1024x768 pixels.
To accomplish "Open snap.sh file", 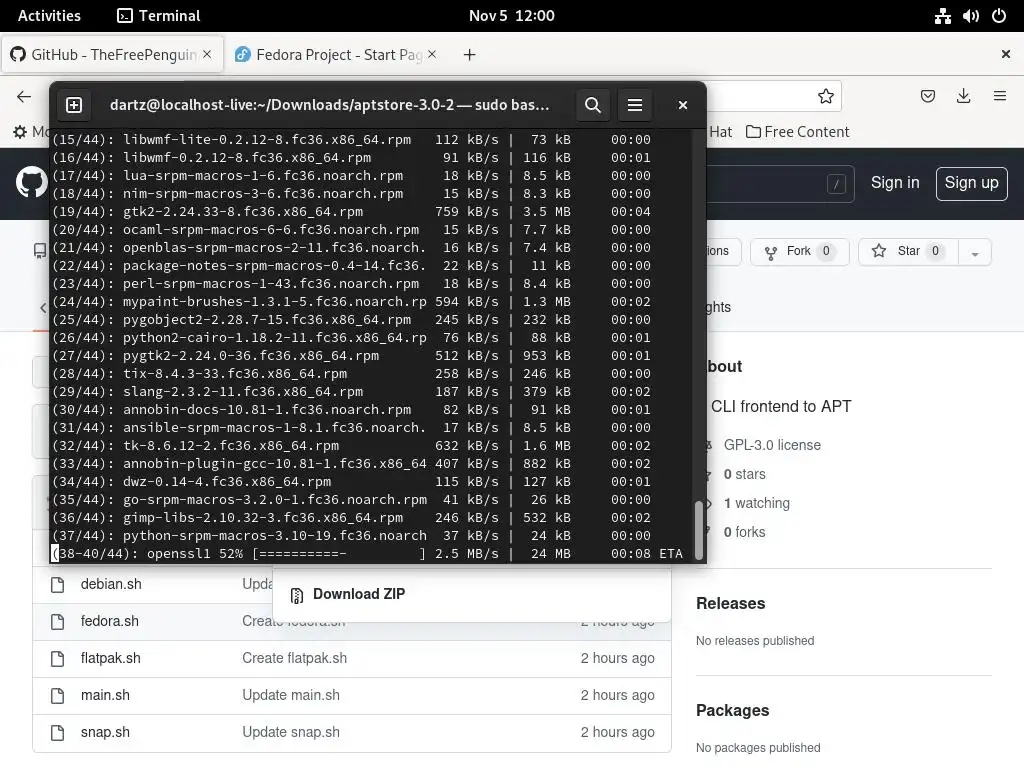I will pyautogui.click(x=105, y=732).
